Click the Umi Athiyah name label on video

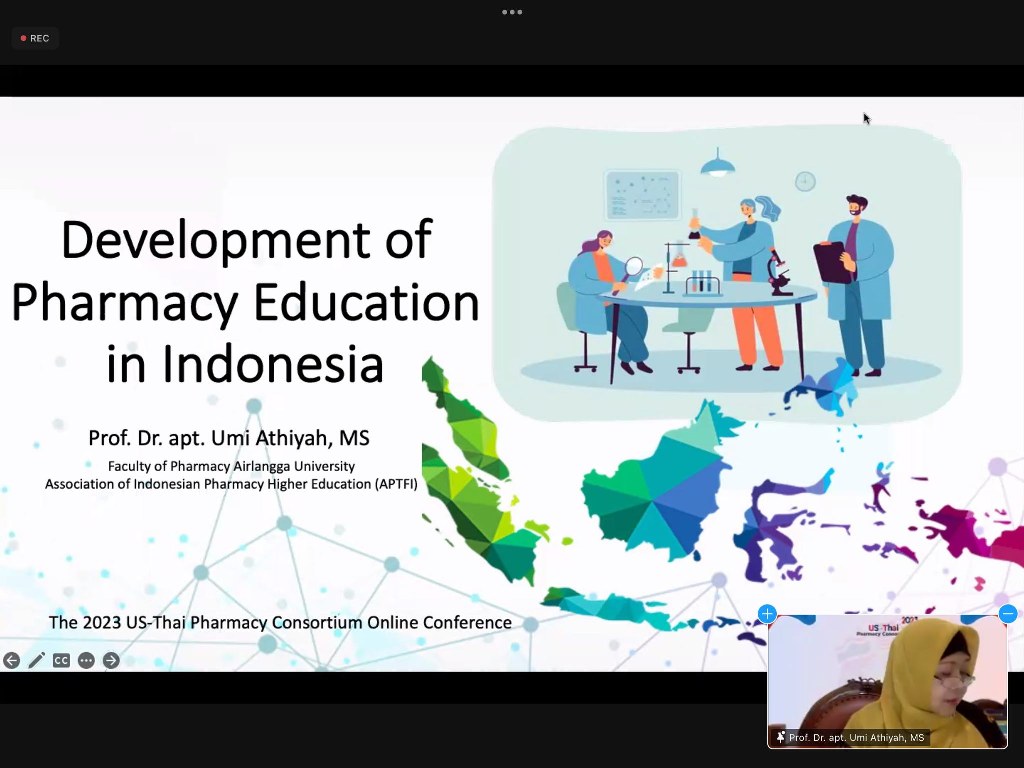(856, 737)
